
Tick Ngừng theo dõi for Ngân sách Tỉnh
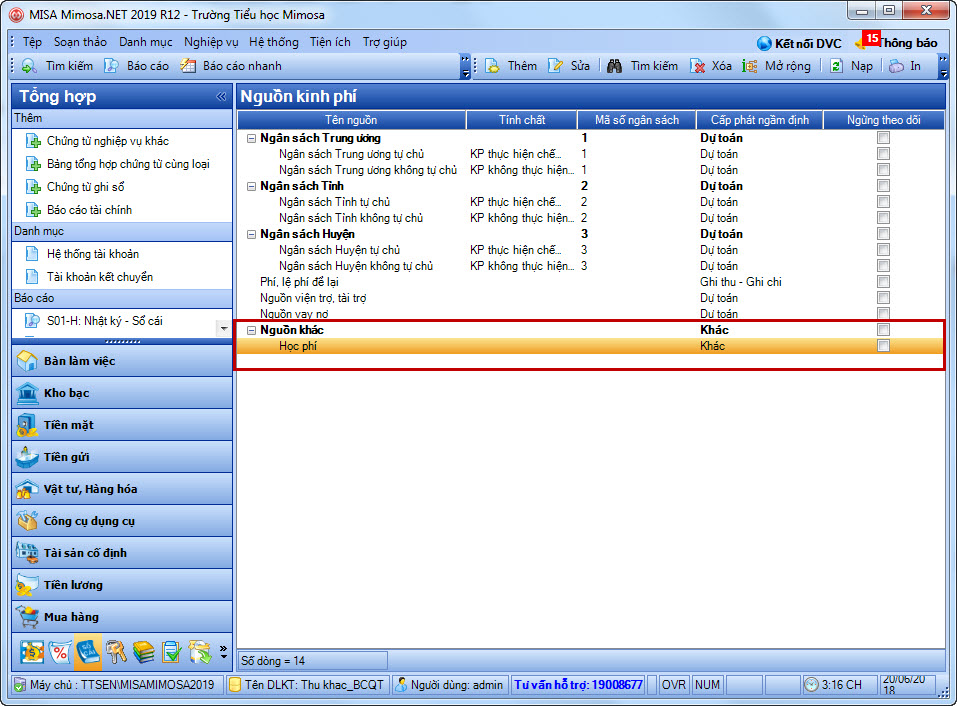[x=883, y=186]
